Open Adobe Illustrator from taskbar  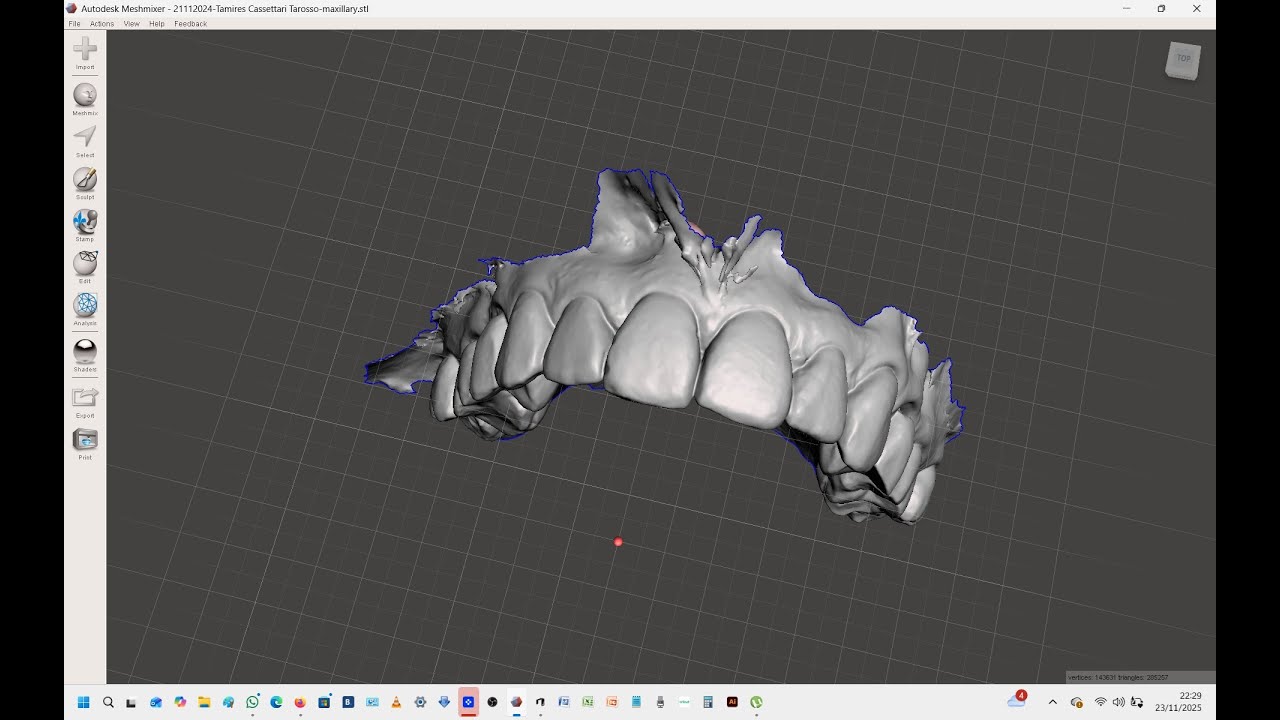click(x=732, y=702)
